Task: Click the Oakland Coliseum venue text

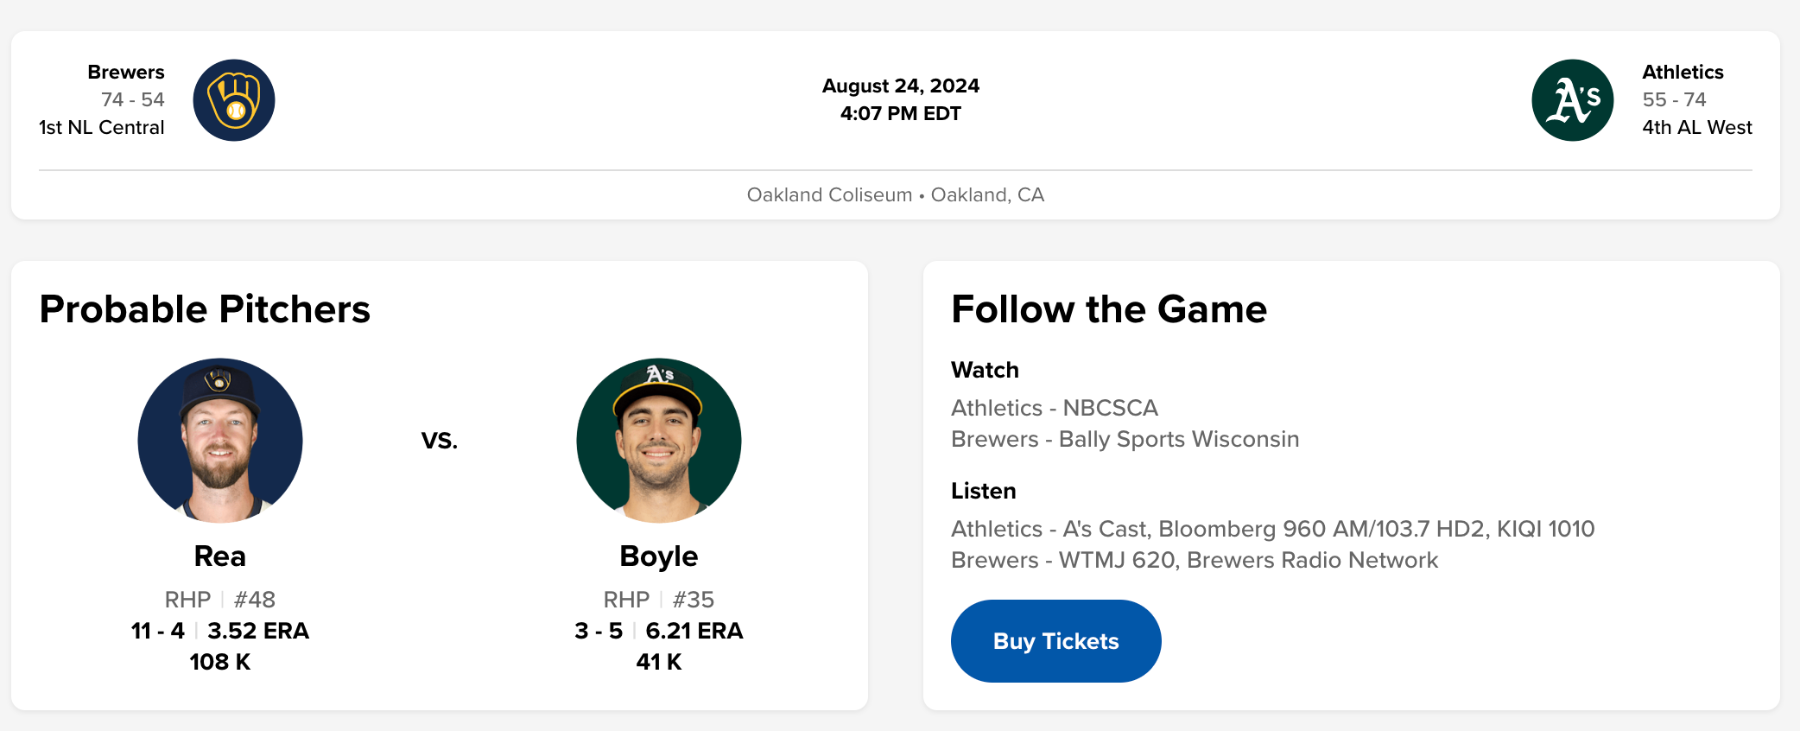Action: click(829, 195)
